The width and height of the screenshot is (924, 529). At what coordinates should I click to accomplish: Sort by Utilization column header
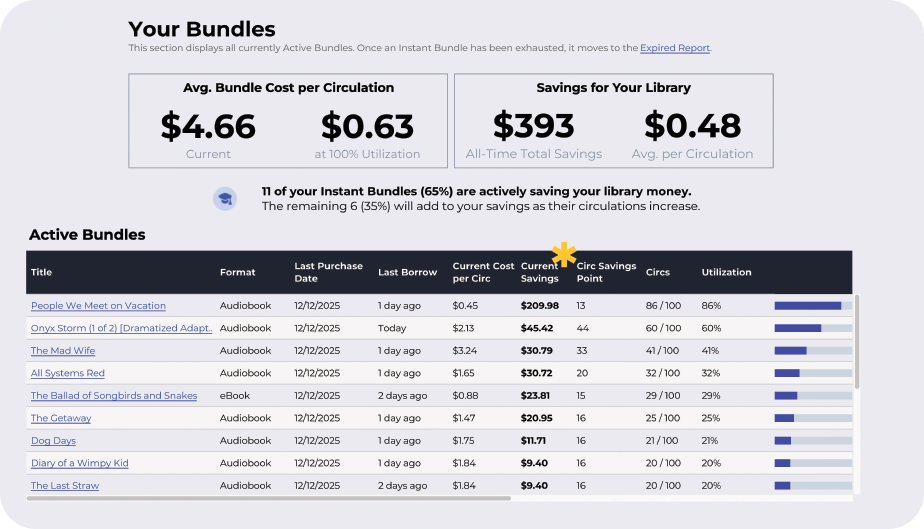[726, 272]
